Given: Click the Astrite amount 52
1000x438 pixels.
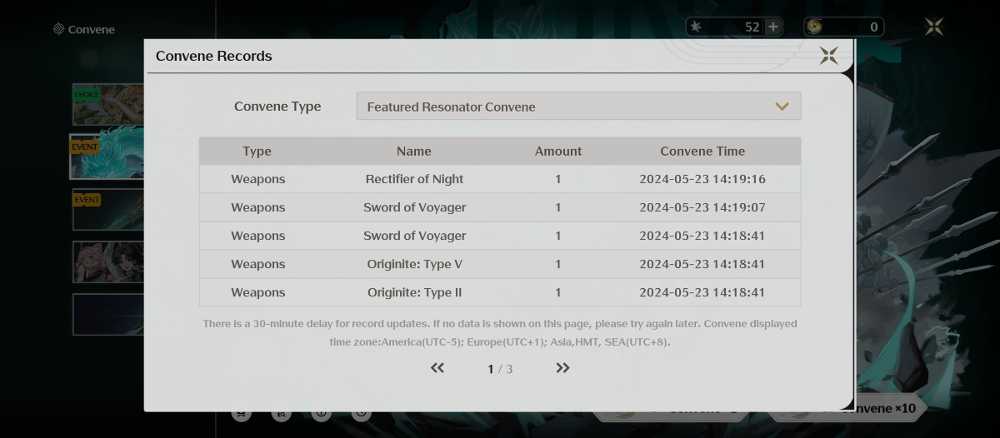Looking at the screenshot, I should [x=752, y=27].
